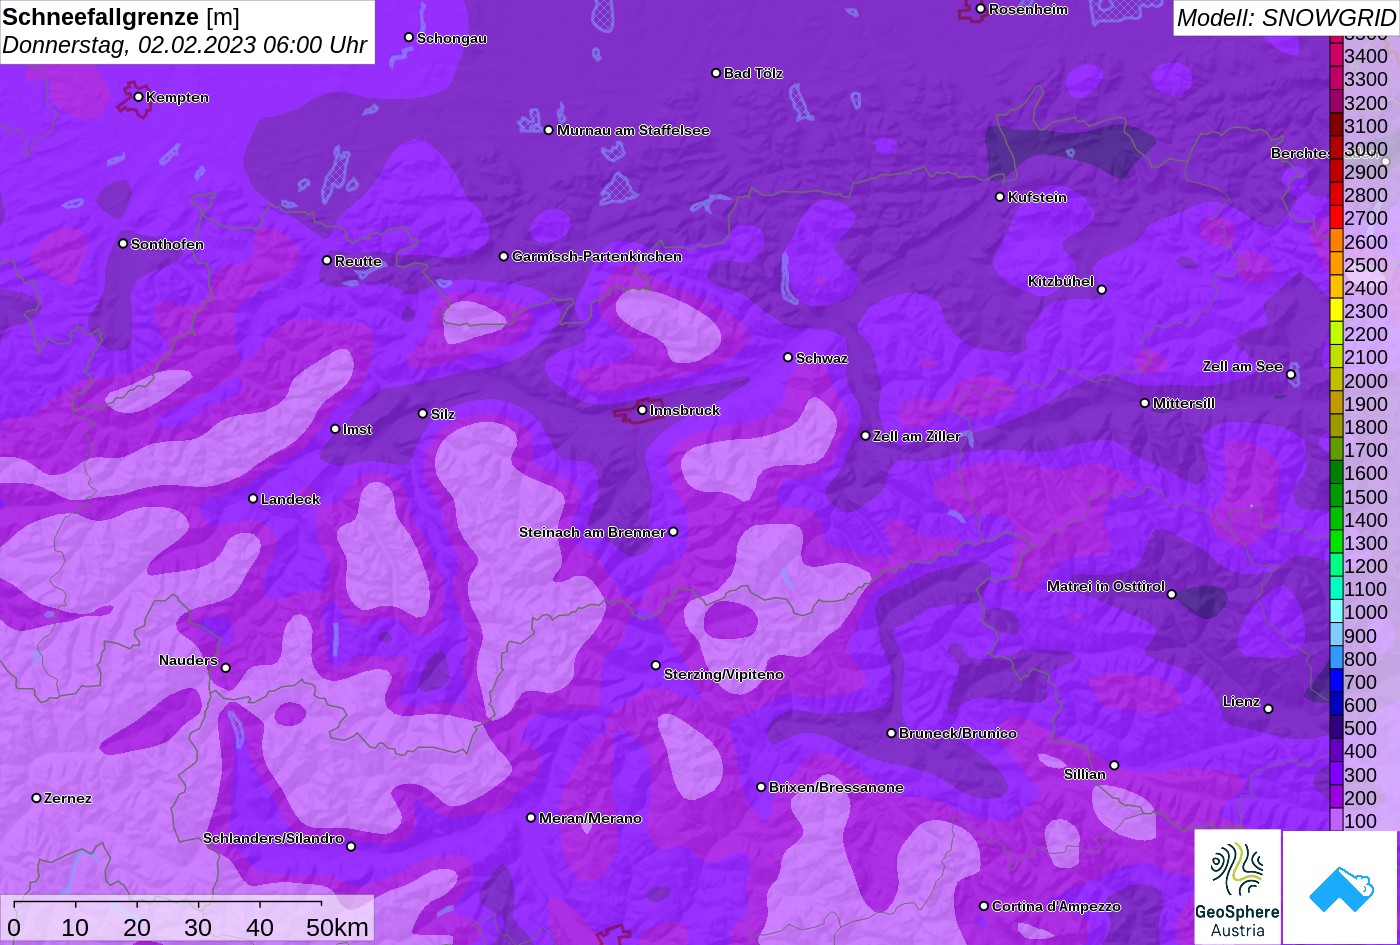Viewport: 1400px width, 945px height.
Task: Click the Kitzbühel marker dot
Action: pos(1101,290)
